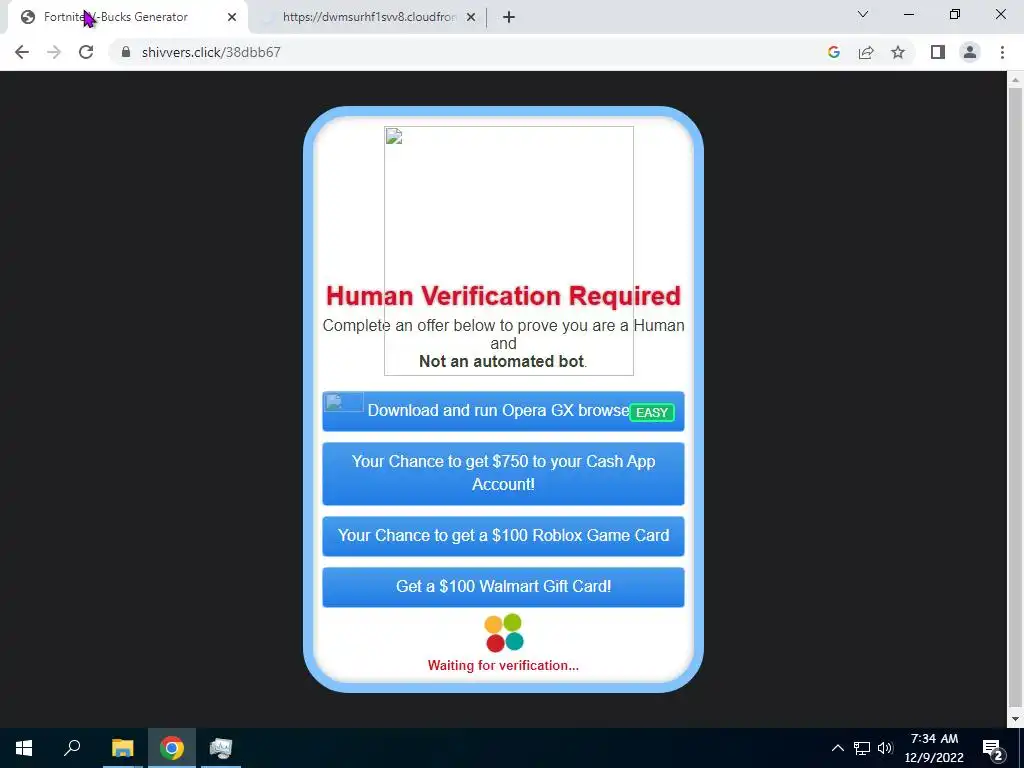Expand the tab search dropdown
The image size is (1024, 768).
[x=863, y=14]
